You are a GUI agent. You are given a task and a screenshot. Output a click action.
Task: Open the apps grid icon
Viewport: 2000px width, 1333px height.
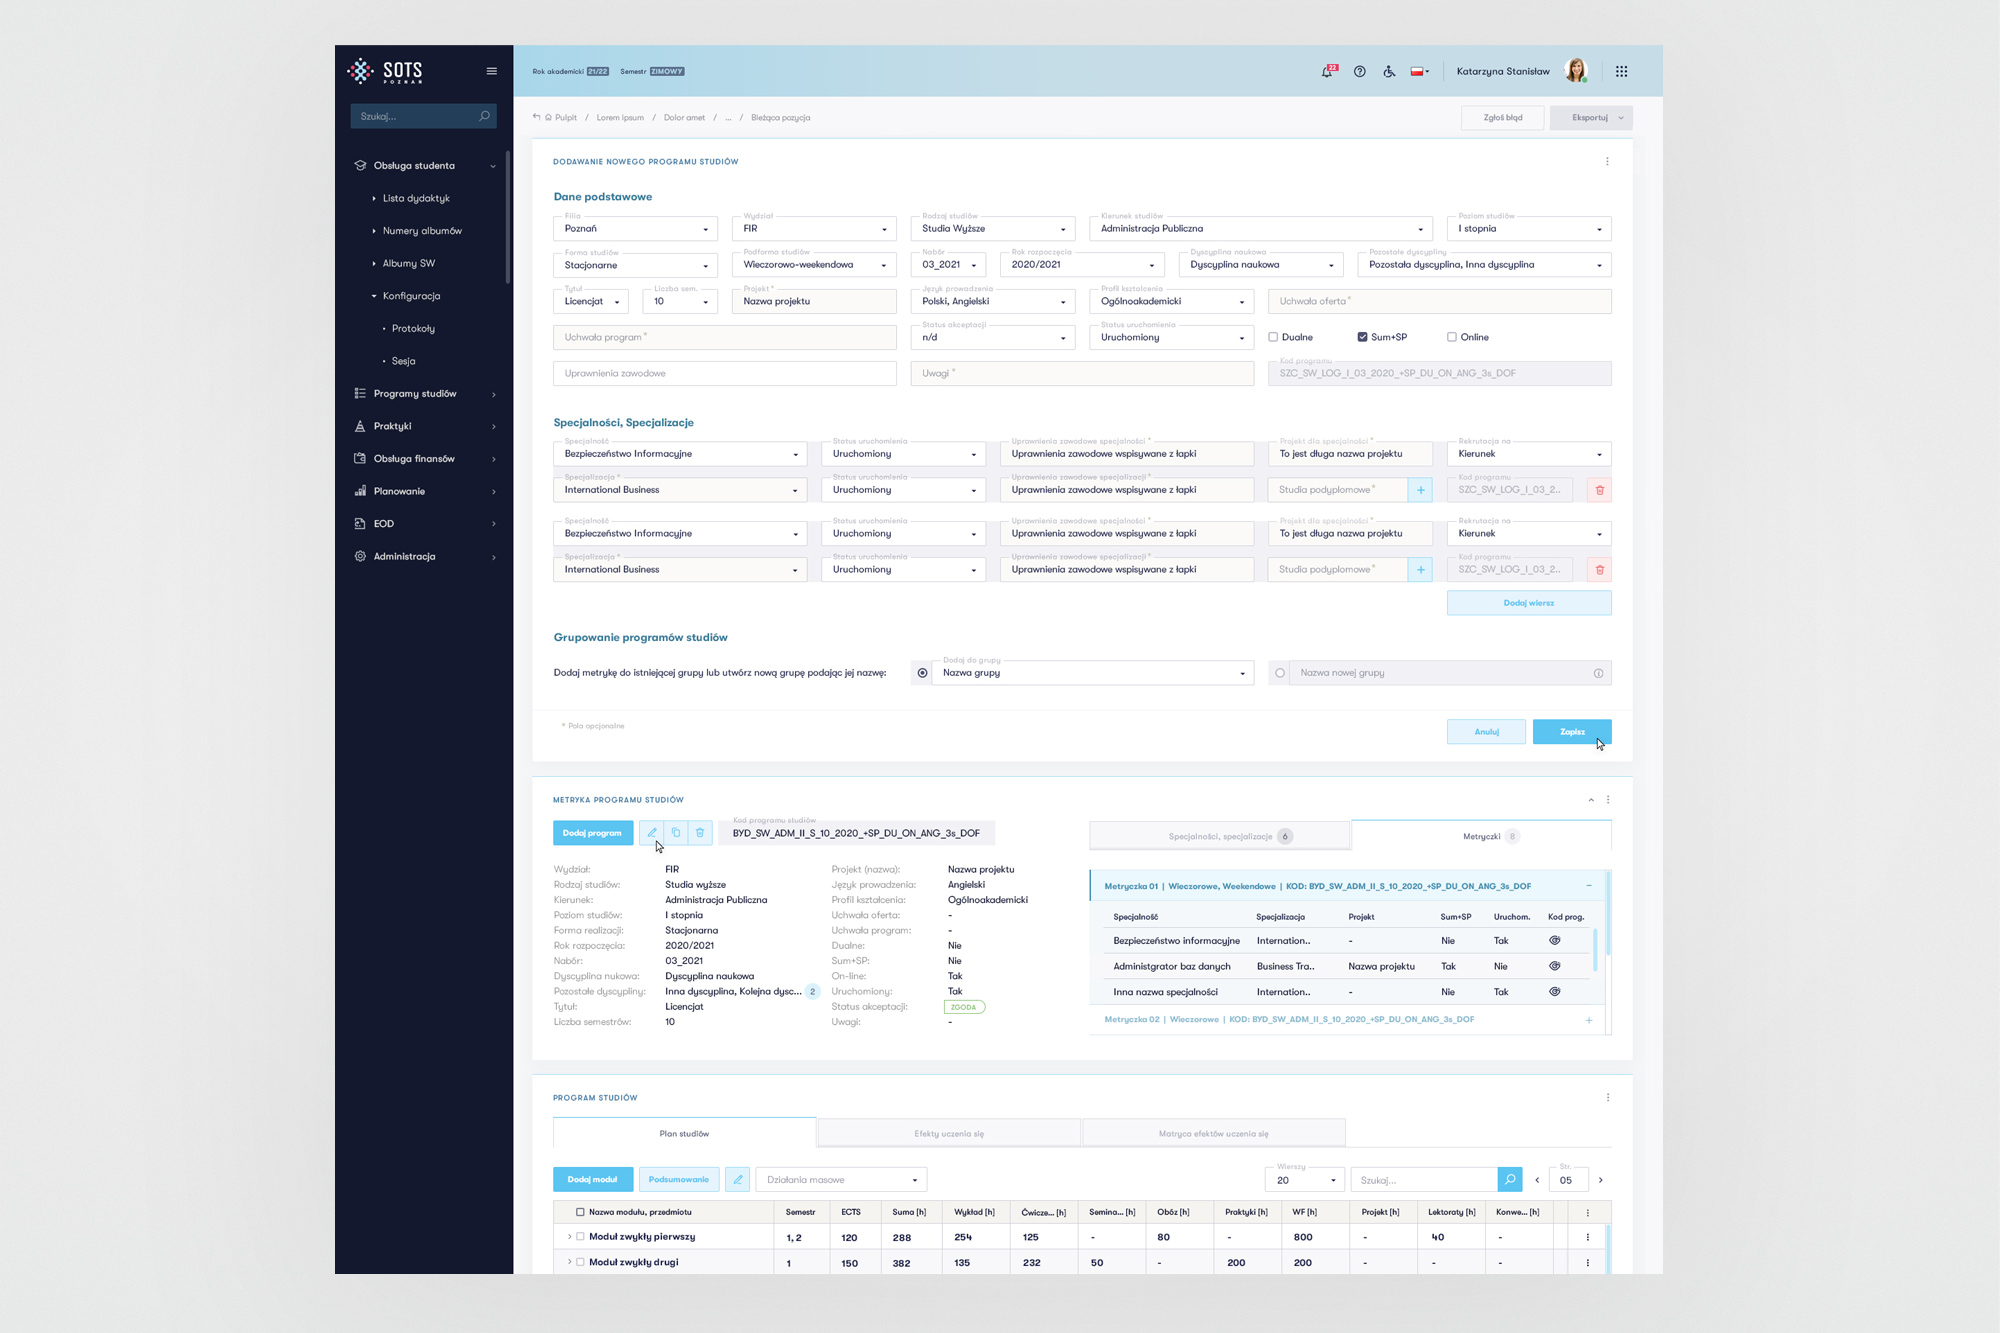(1621, 71)
